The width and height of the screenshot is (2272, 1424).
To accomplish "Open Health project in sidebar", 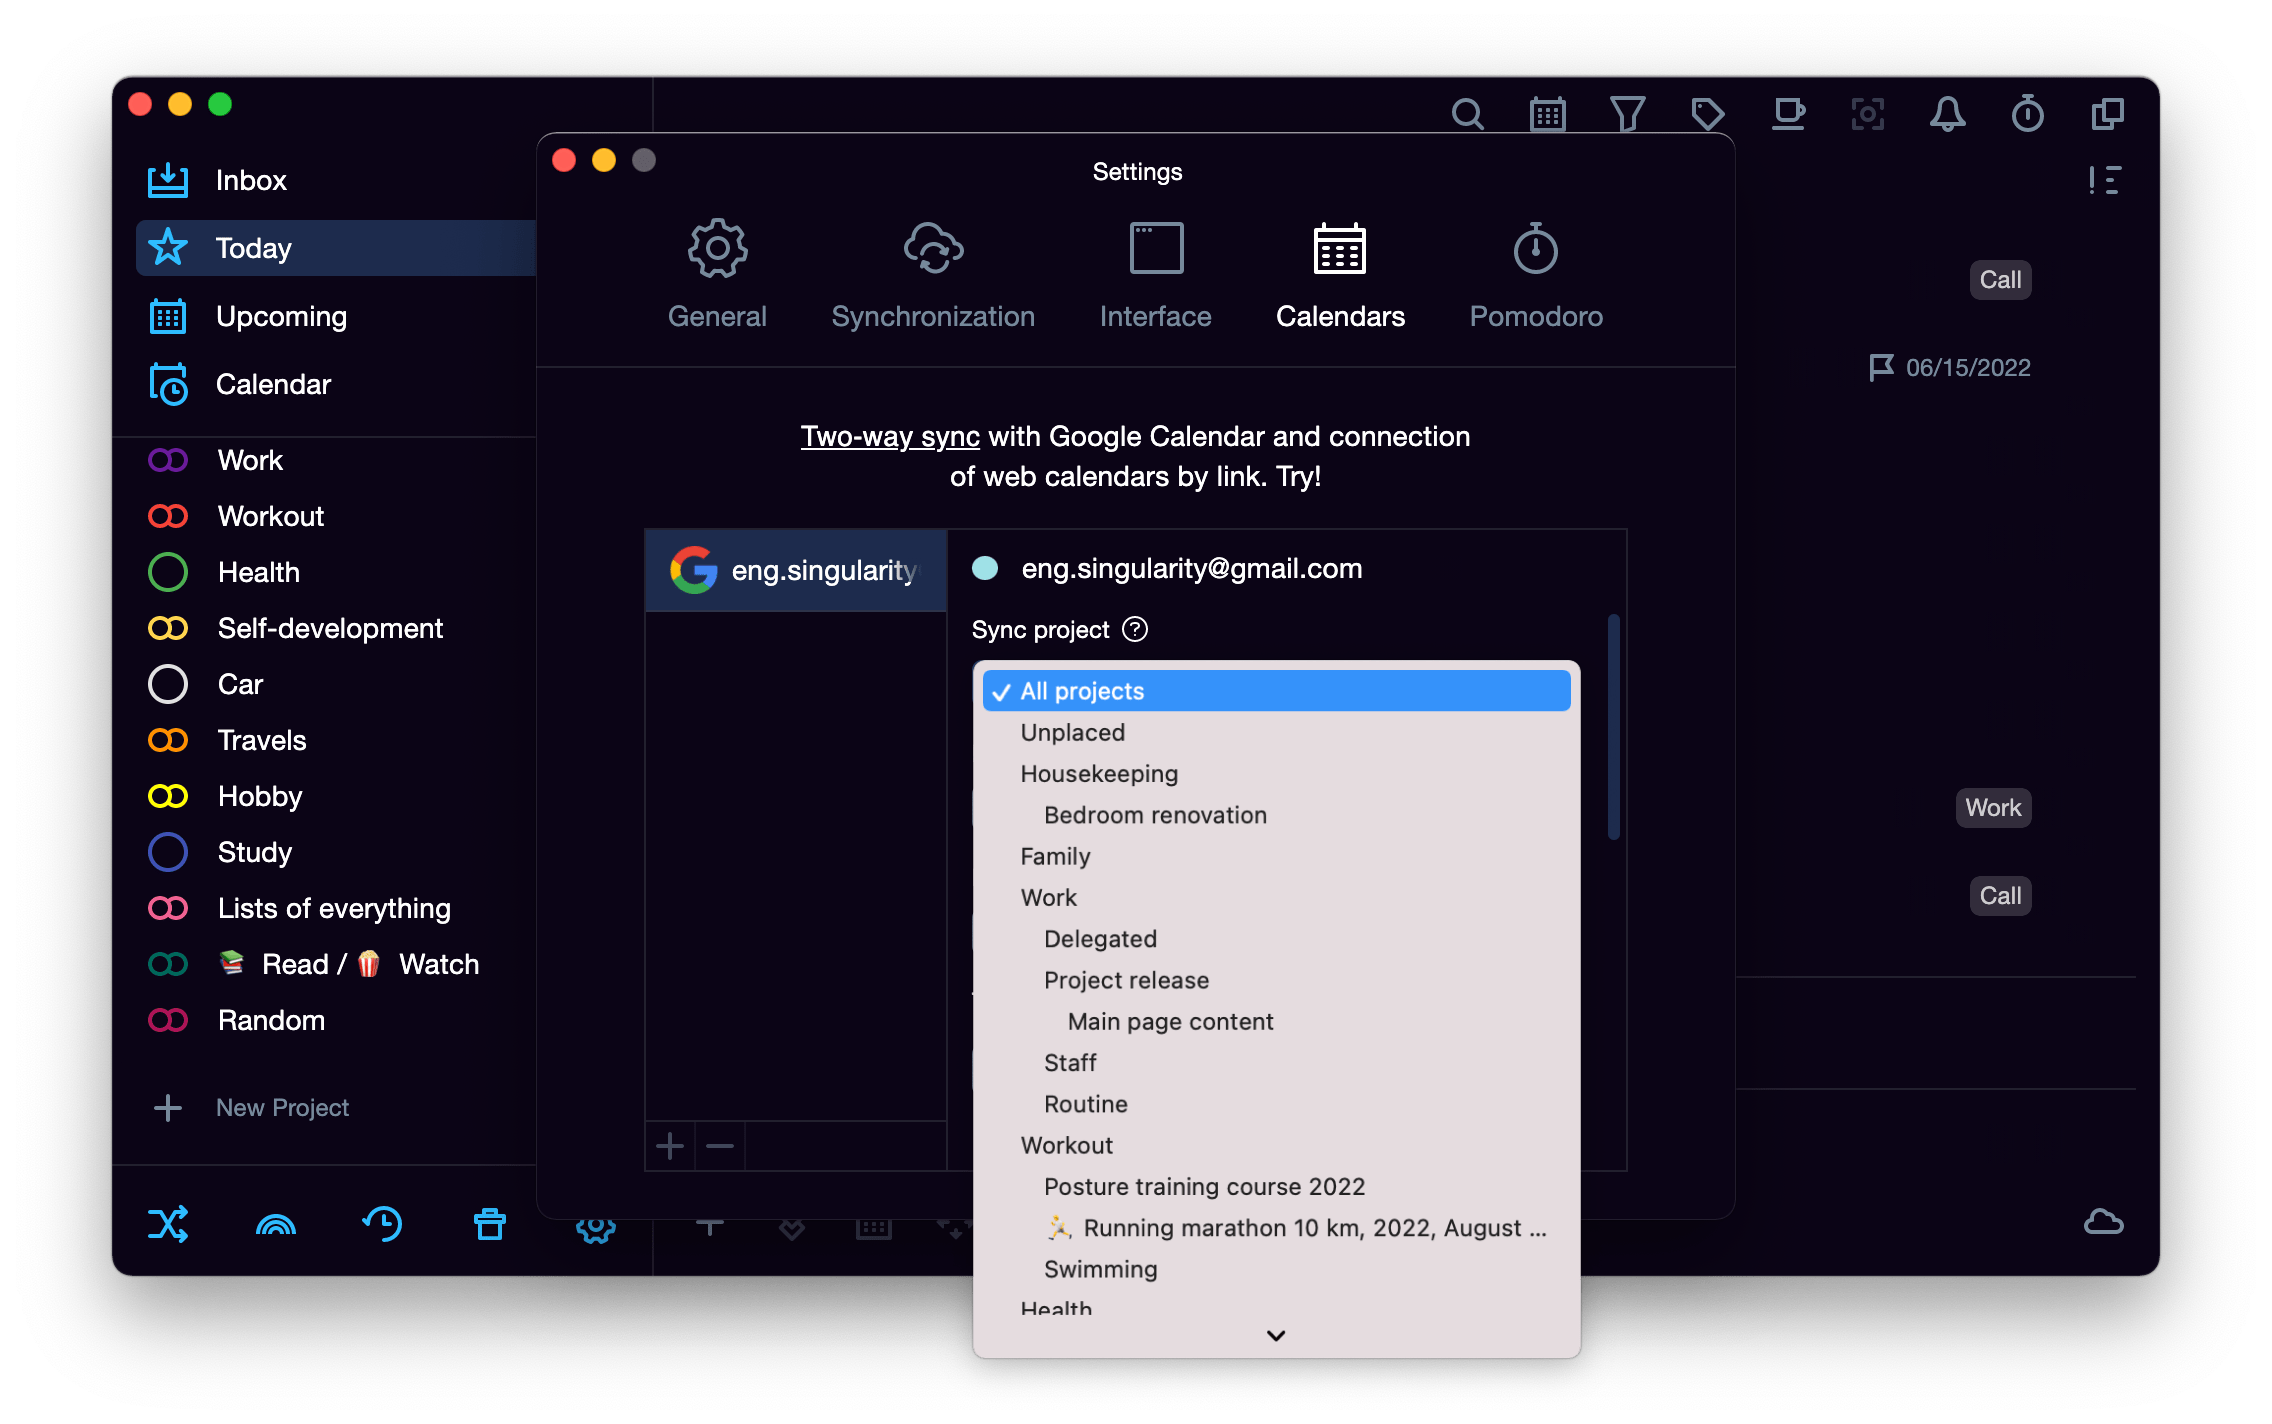I will pos(335,572).
